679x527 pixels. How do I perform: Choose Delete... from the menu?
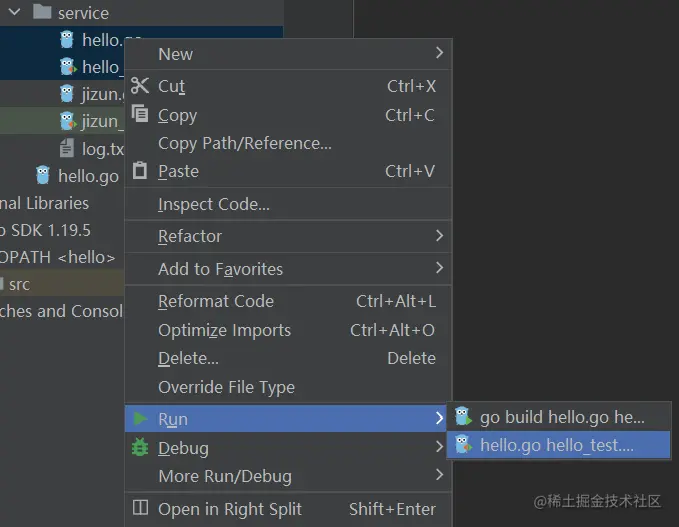pyautogui.click(x=288, y=359)
